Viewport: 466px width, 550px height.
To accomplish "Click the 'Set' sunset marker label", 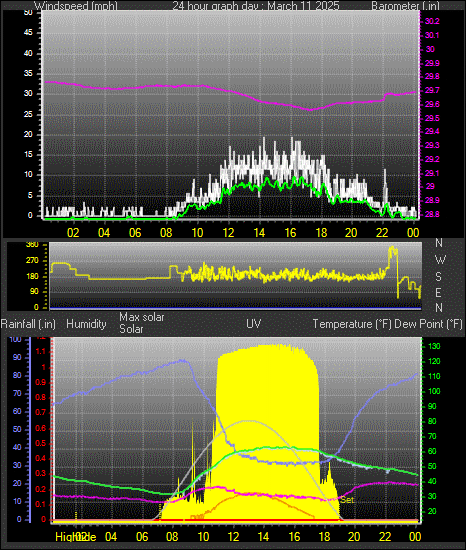I will pyautogui.click(x=347, y=499).
